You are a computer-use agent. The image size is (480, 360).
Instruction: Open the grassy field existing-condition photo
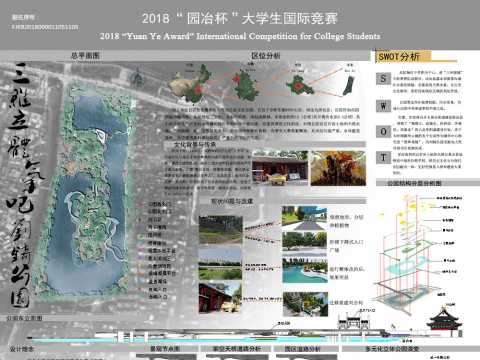[221, 263]
